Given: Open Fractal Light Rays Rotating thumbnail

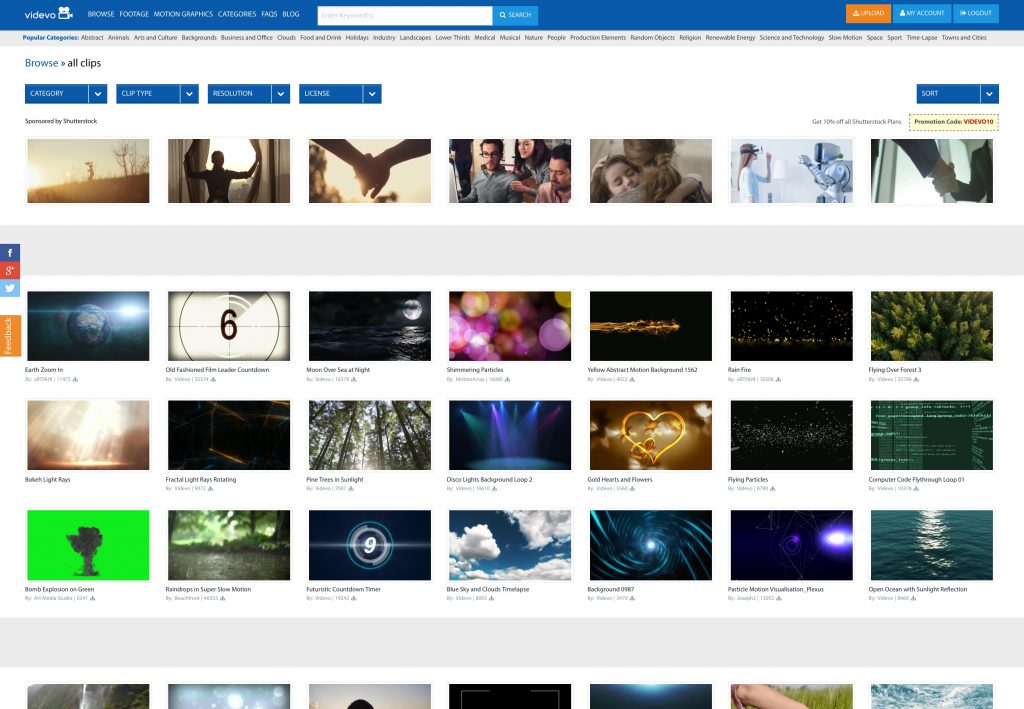Looking at the screenshot, I should 229,435.
